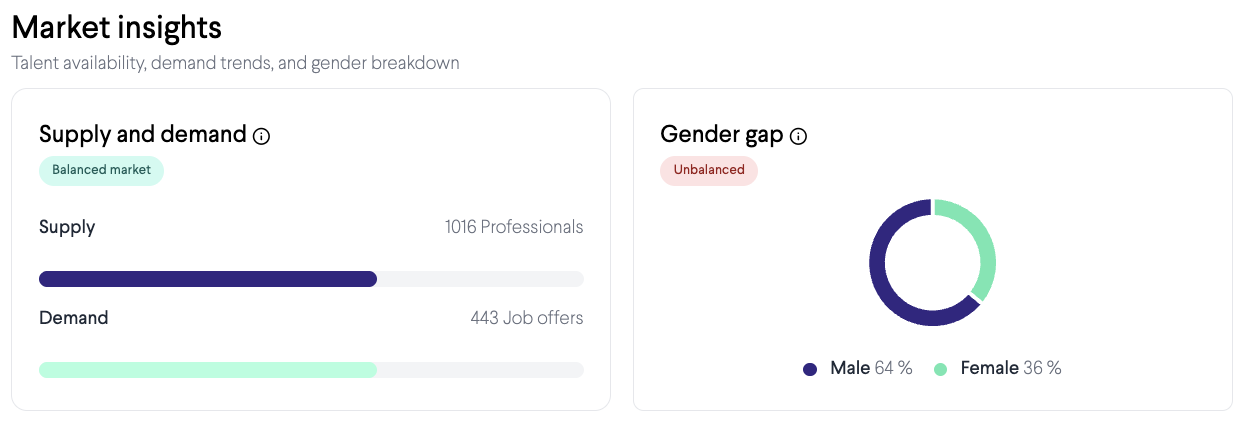This screenshot has height=438, width=1244.
Task: Click the Balanced market badge
Action: click(x=101, y=170)
